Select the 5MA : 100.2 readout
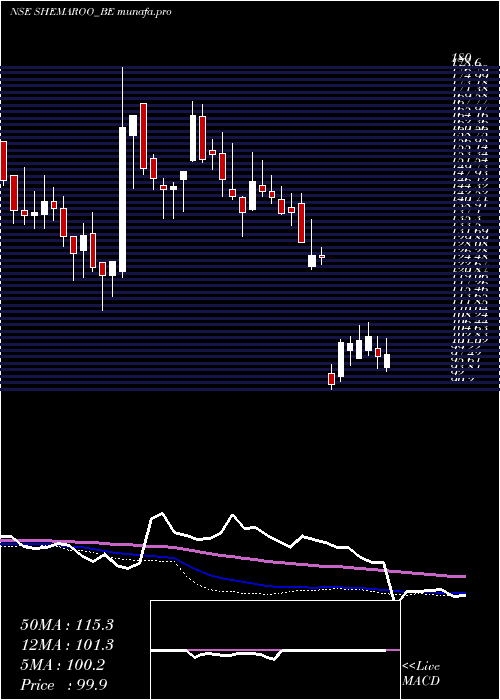500x700 pixels. (x=62, y=665)
